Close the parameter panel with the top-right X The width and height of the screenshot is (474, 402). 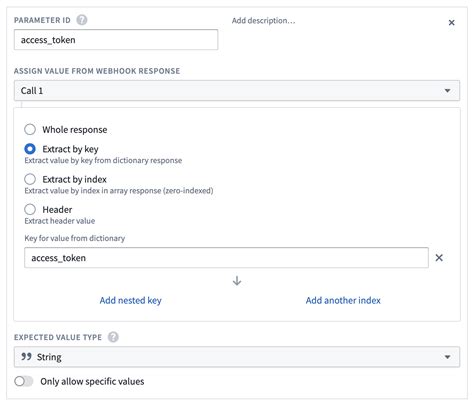click(451, 22)
